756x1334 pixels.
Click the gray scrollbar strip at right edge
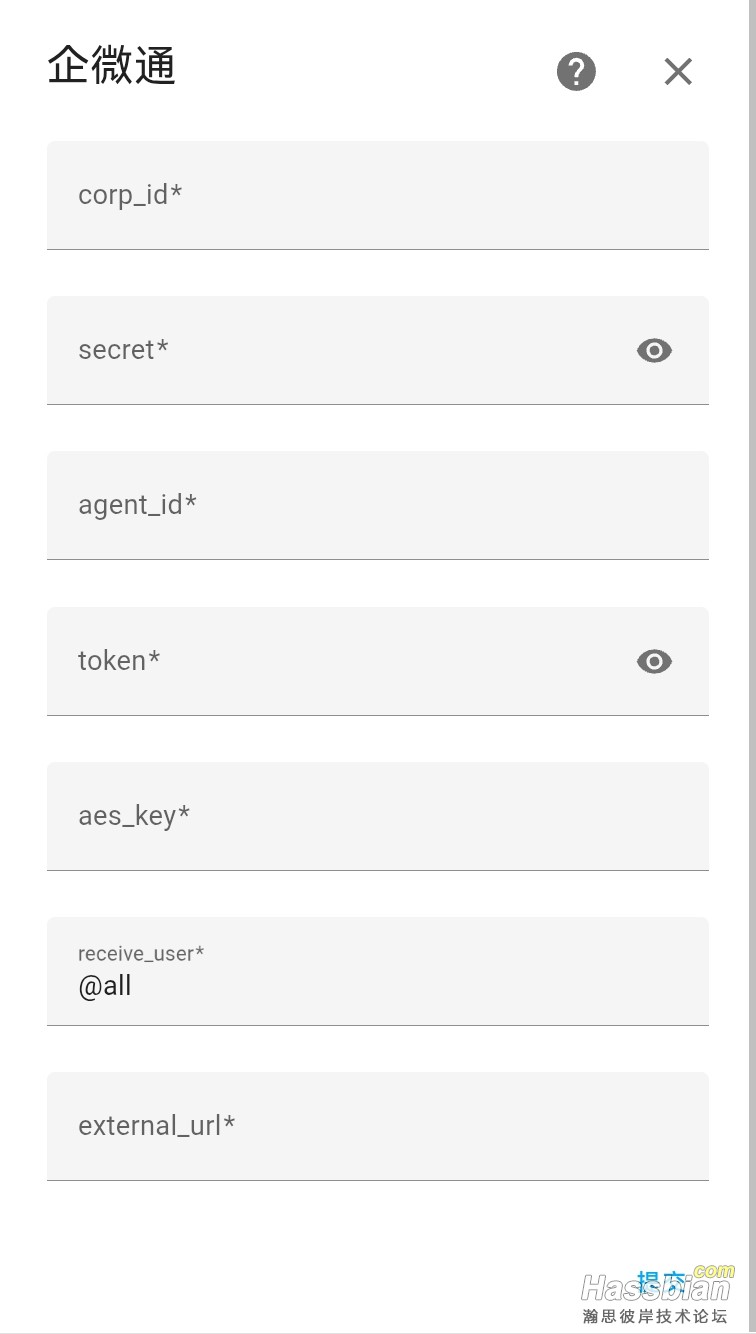click(x=752, y=667)
